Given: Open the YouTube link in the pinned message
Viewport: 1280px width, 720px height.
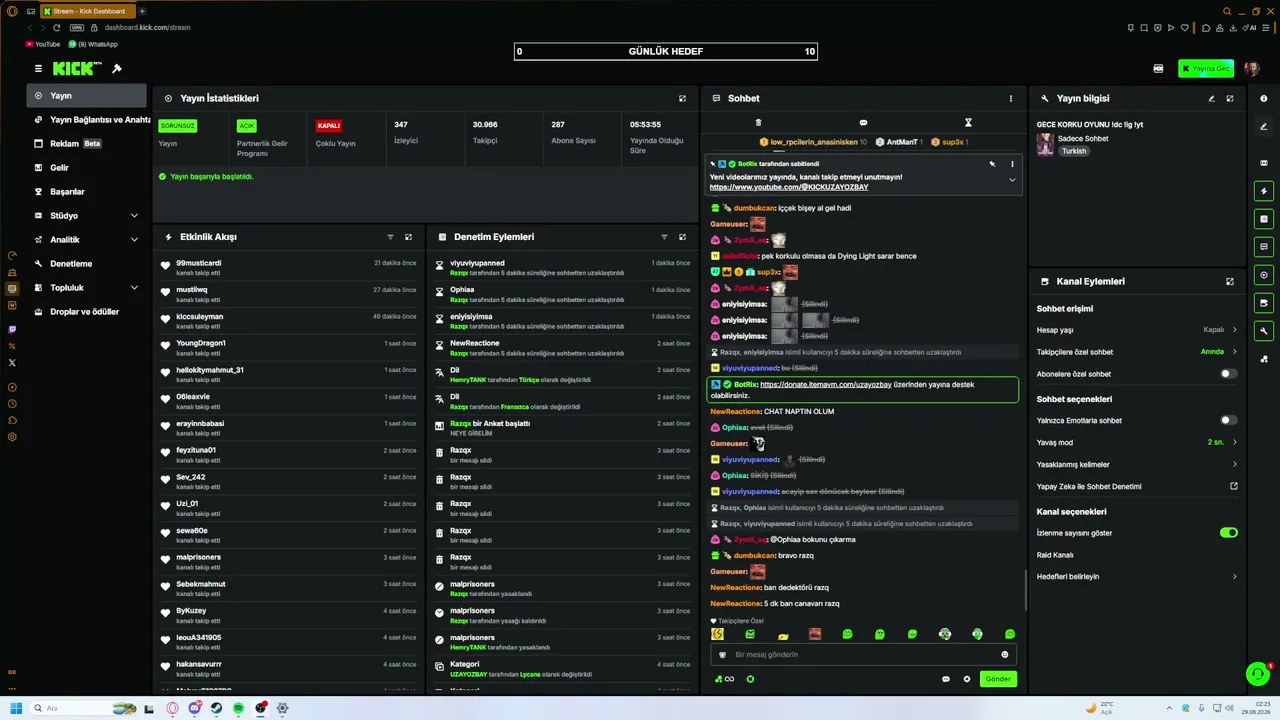Looking at the screenshot, I should point(789,187).
